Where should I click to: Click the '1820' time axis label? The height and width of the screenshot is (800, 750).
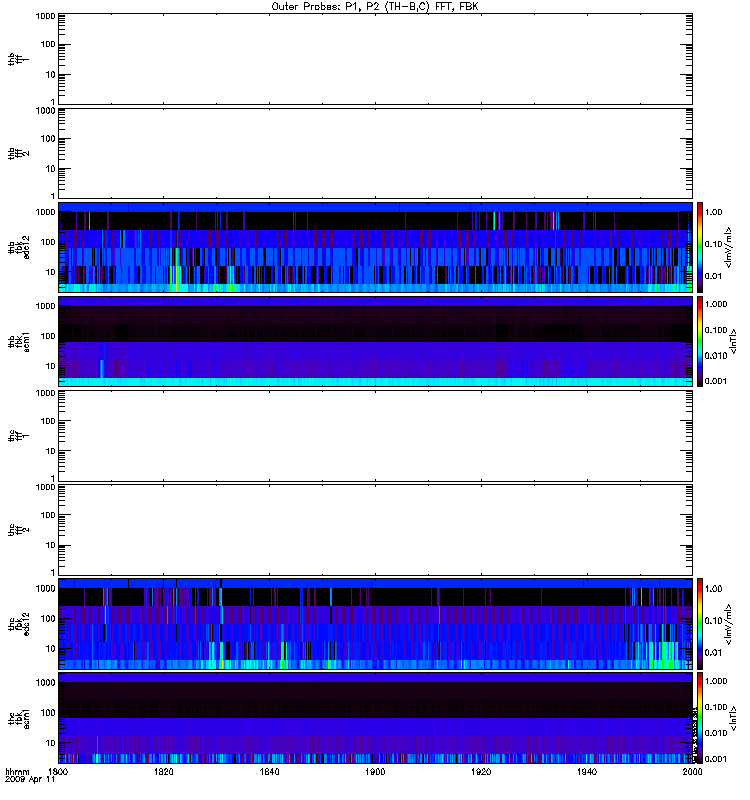(x=164, y=771)
